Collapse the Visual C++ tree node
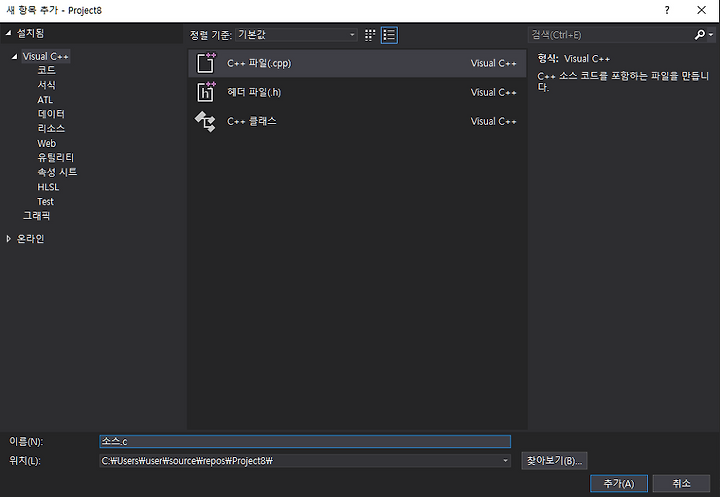 15,56
